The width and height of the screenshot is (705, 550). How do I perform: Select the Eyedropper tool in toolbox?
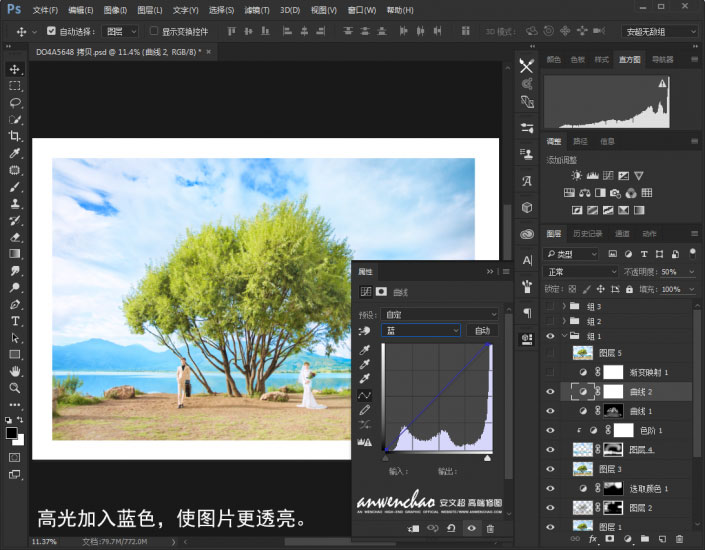tap(14, 153)
